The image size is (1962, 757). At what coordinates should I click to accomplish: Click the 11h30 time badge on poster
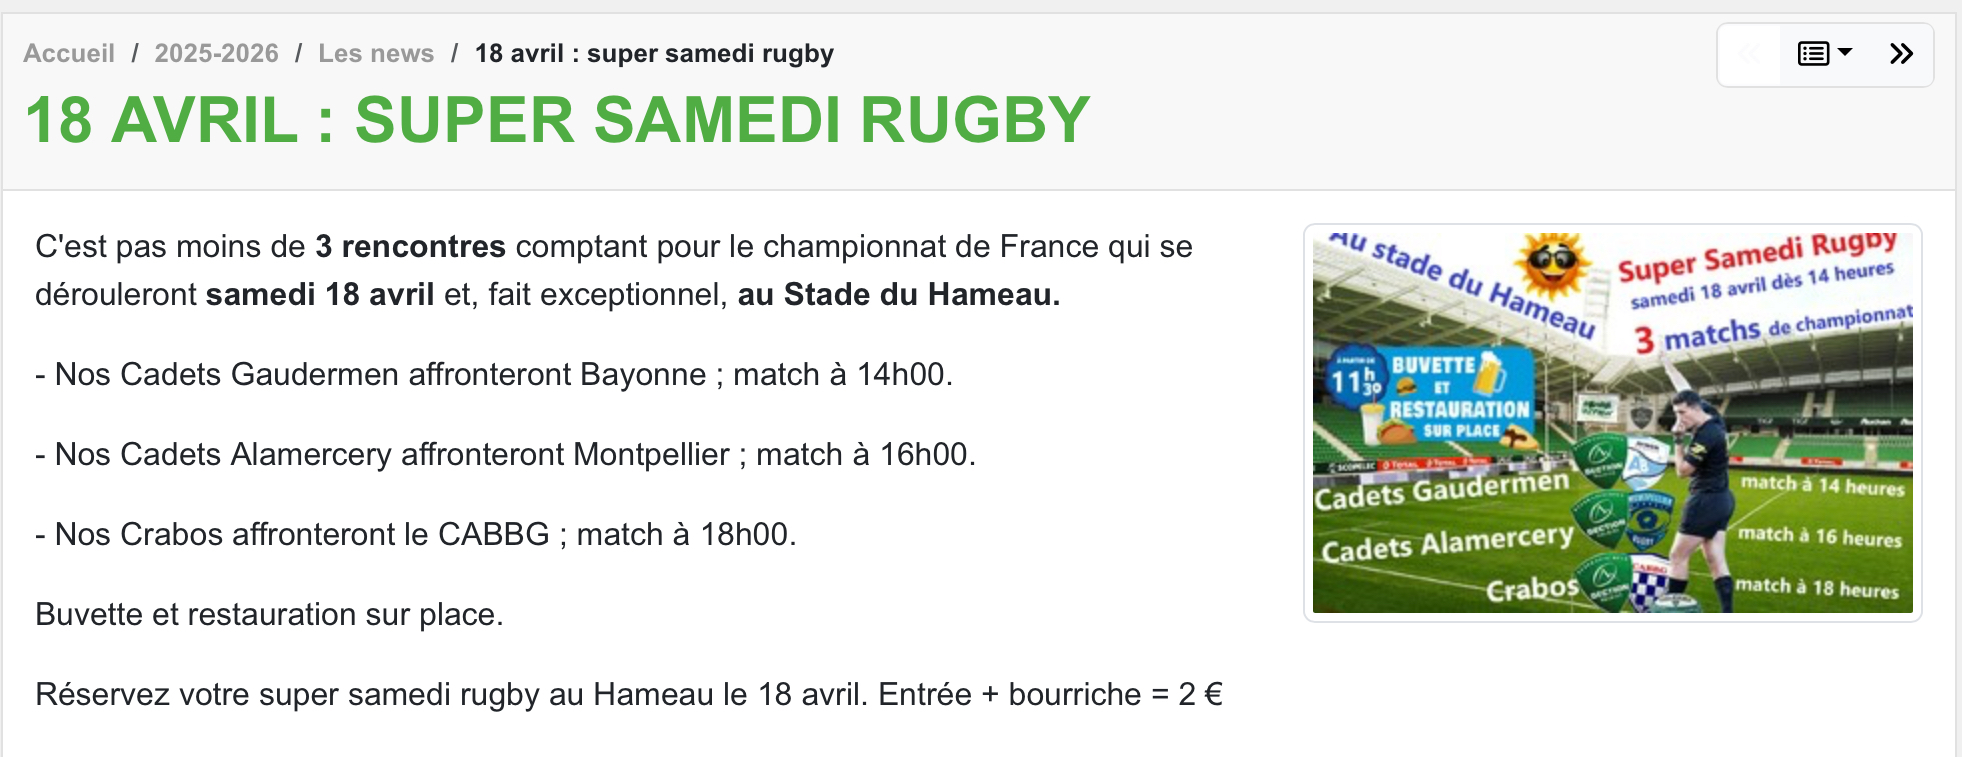tap(1356, 380)
